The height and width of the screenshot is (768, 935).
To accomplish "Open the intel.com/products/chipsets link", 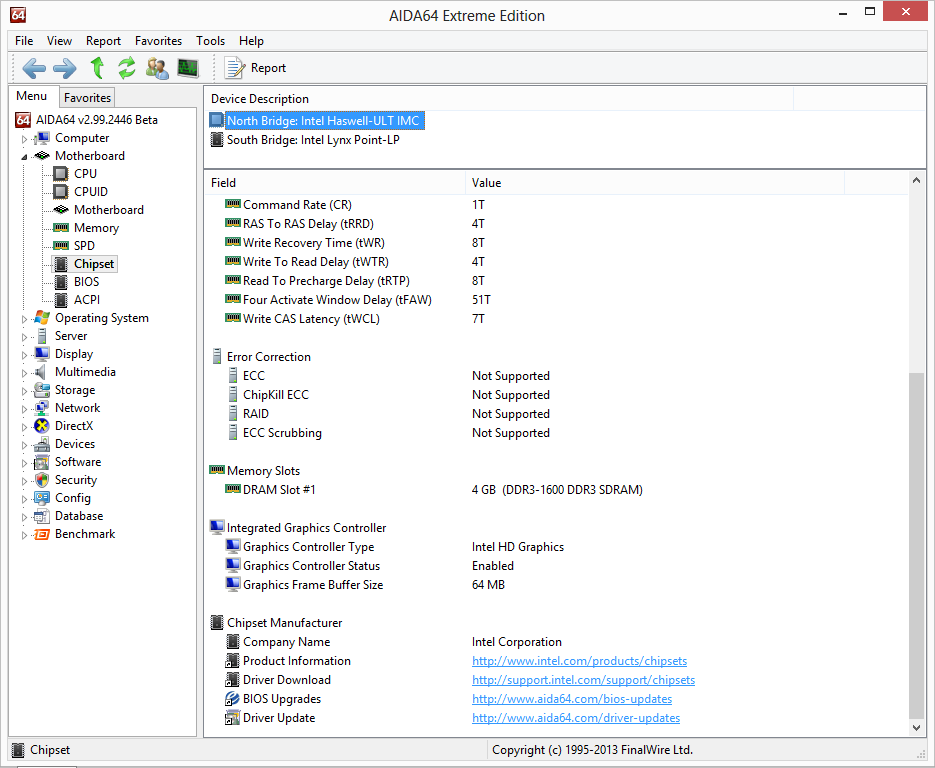I will click(579, 661).
